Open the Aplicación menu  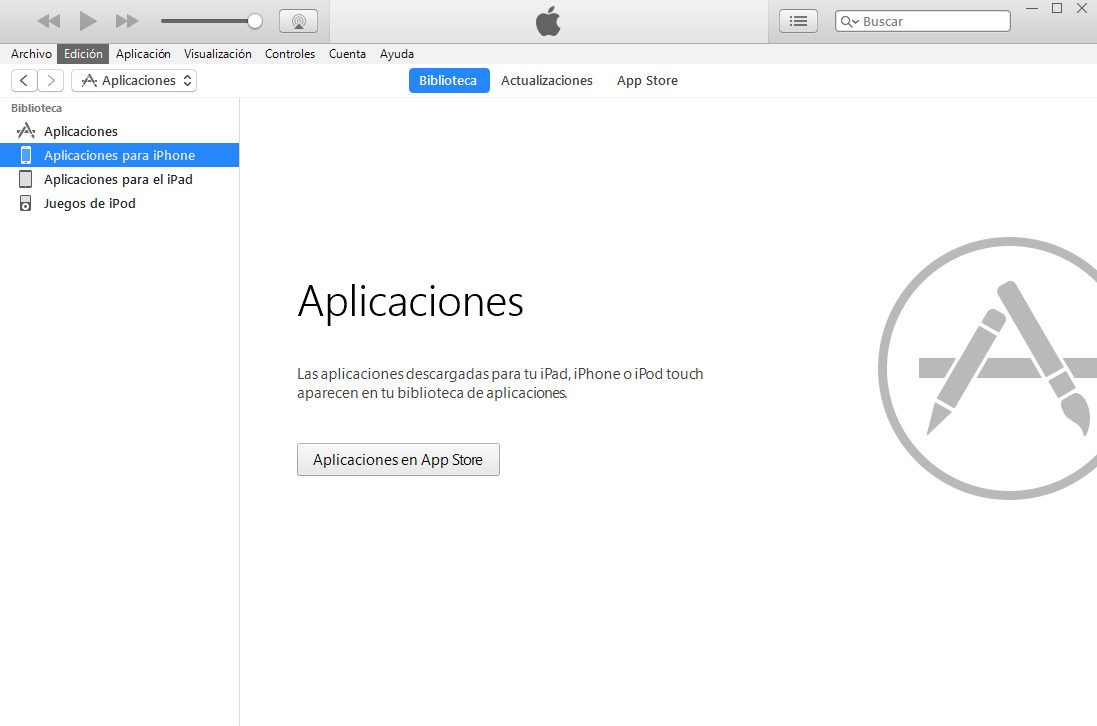143,54
